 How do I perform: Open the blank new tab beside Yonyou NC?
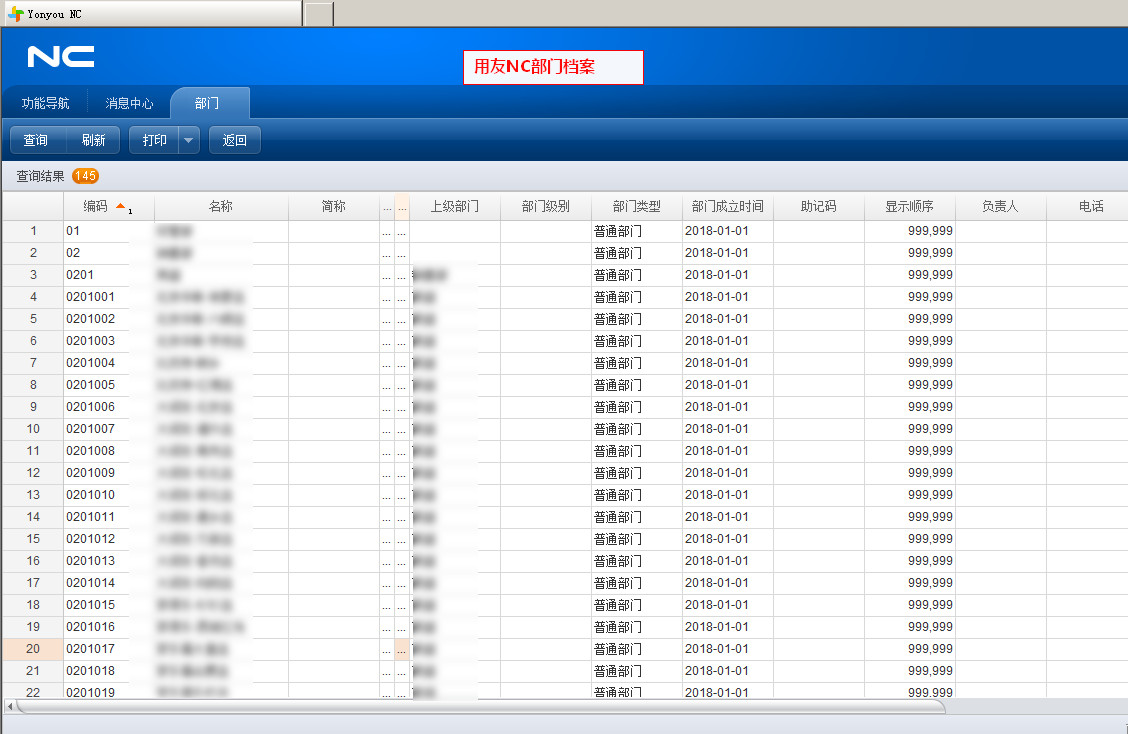318,14
